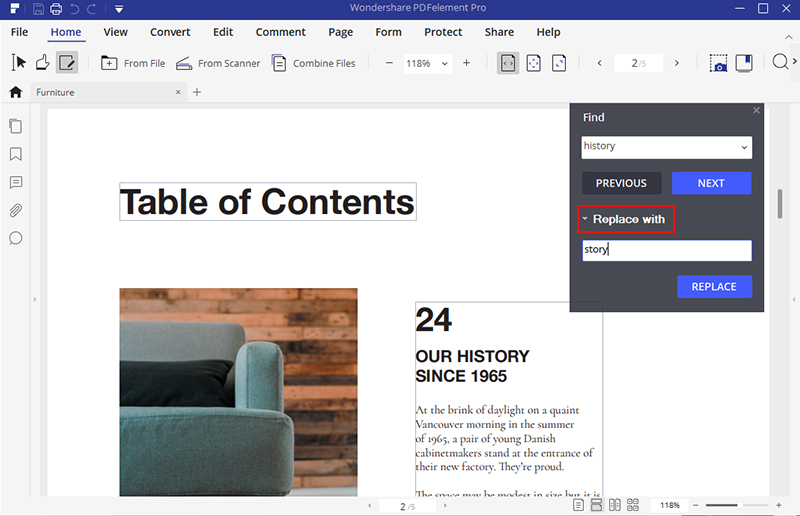Viewport: 800px width, 516px height.
Task: Click the Print icon in title bar
Action: (56, 9)
